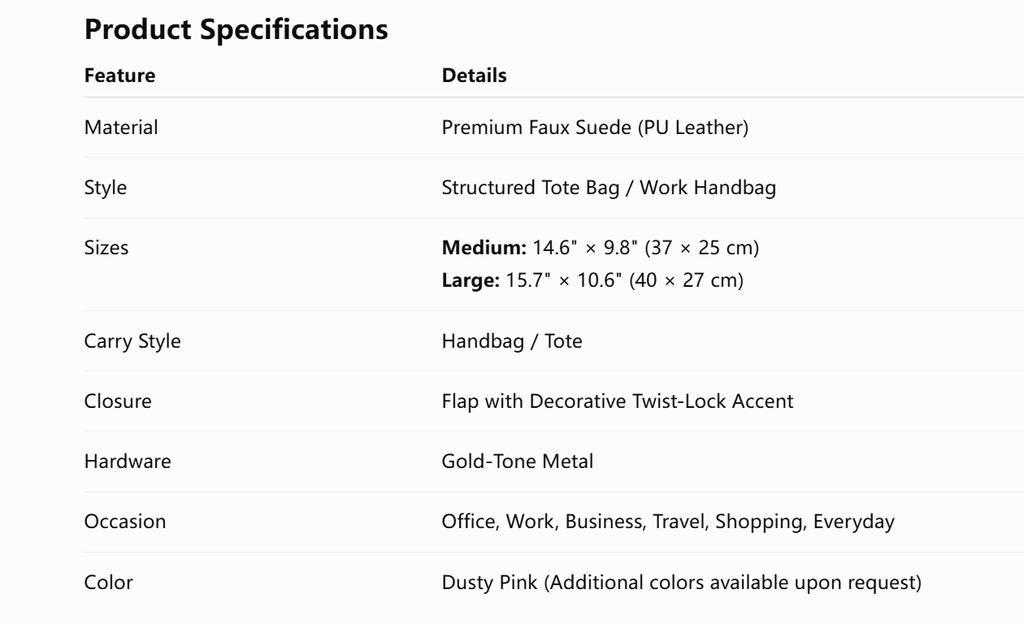Screen dimensions: 1024x624
Task: Click the Large size dimensions line
Action: coord(592,281)
